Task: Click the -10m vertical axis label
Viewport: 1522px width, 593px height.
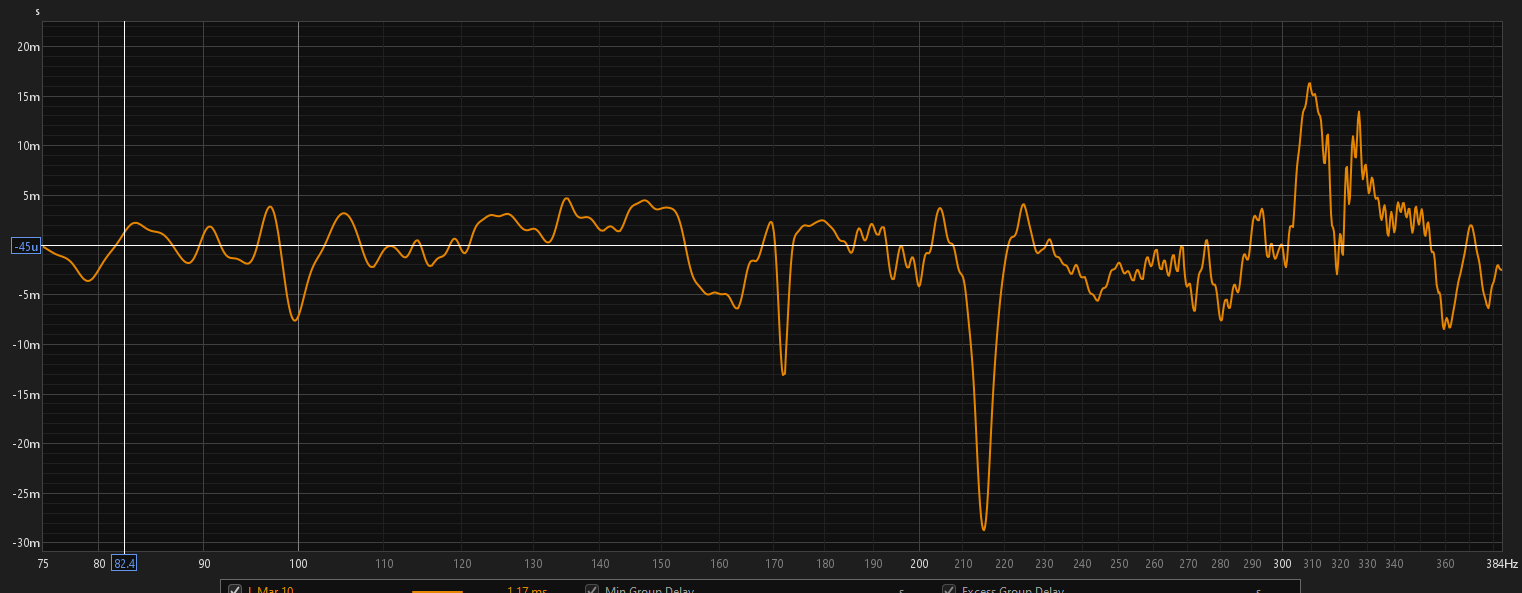Action: pos(27,345)
